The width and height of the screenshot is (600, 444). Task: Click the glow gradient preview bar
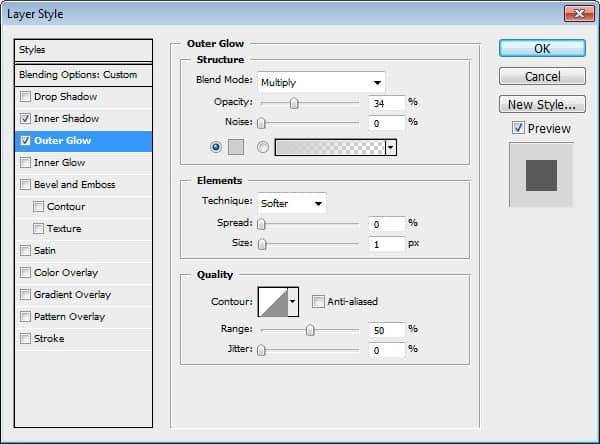click(330, 147)
